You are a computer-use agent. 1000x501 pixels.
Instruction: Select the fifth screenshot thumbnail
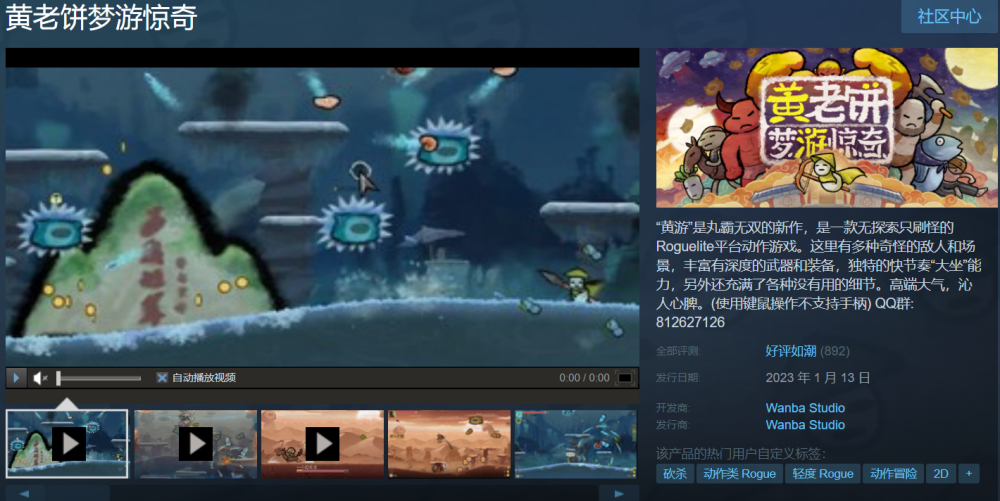click(x=575, y=443)
